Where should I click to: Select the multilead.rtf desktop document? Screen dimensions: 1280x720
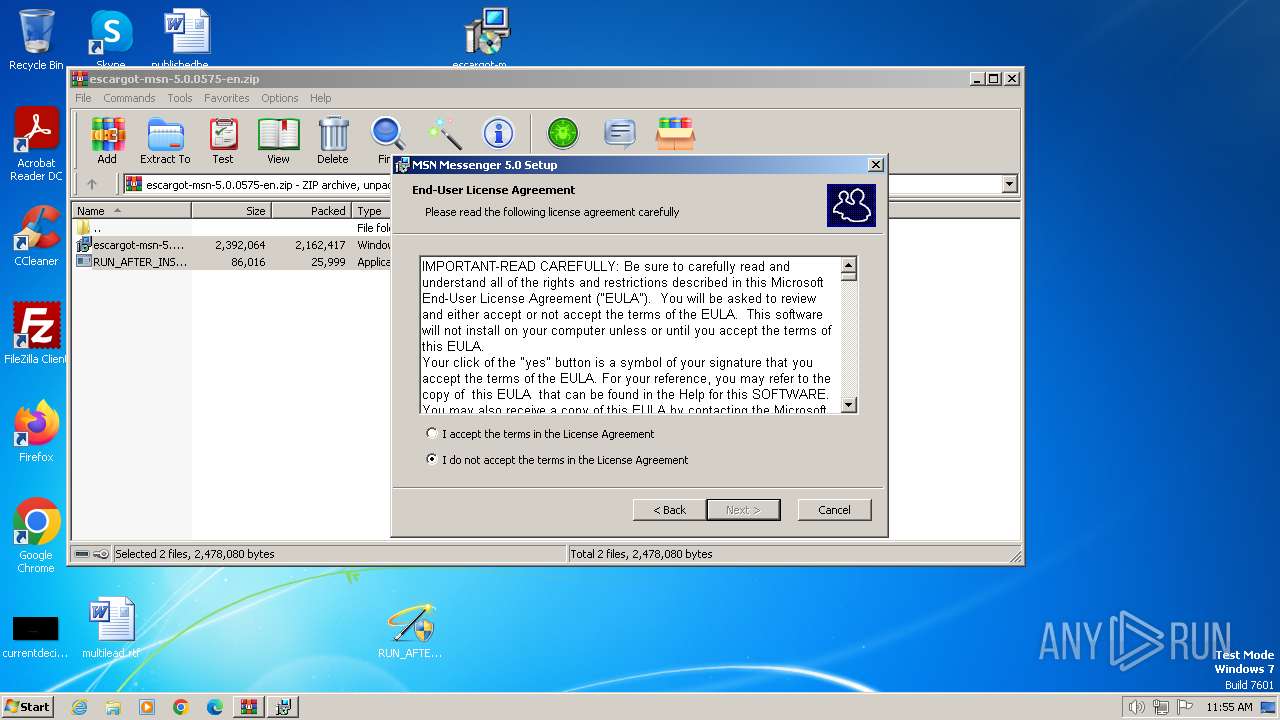[x=111, y=628]
